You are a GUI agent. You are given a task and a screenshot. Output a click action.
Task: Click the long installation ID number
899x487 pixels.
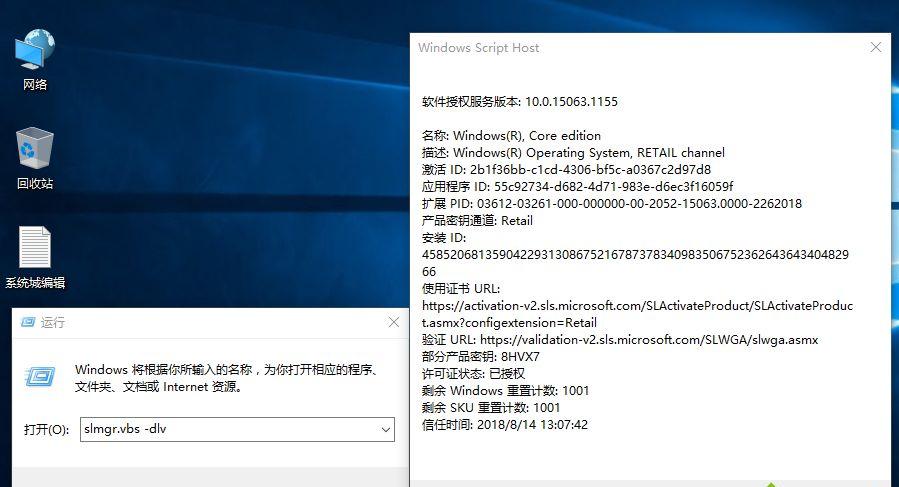pyautogui.click(x=635, y=263)
